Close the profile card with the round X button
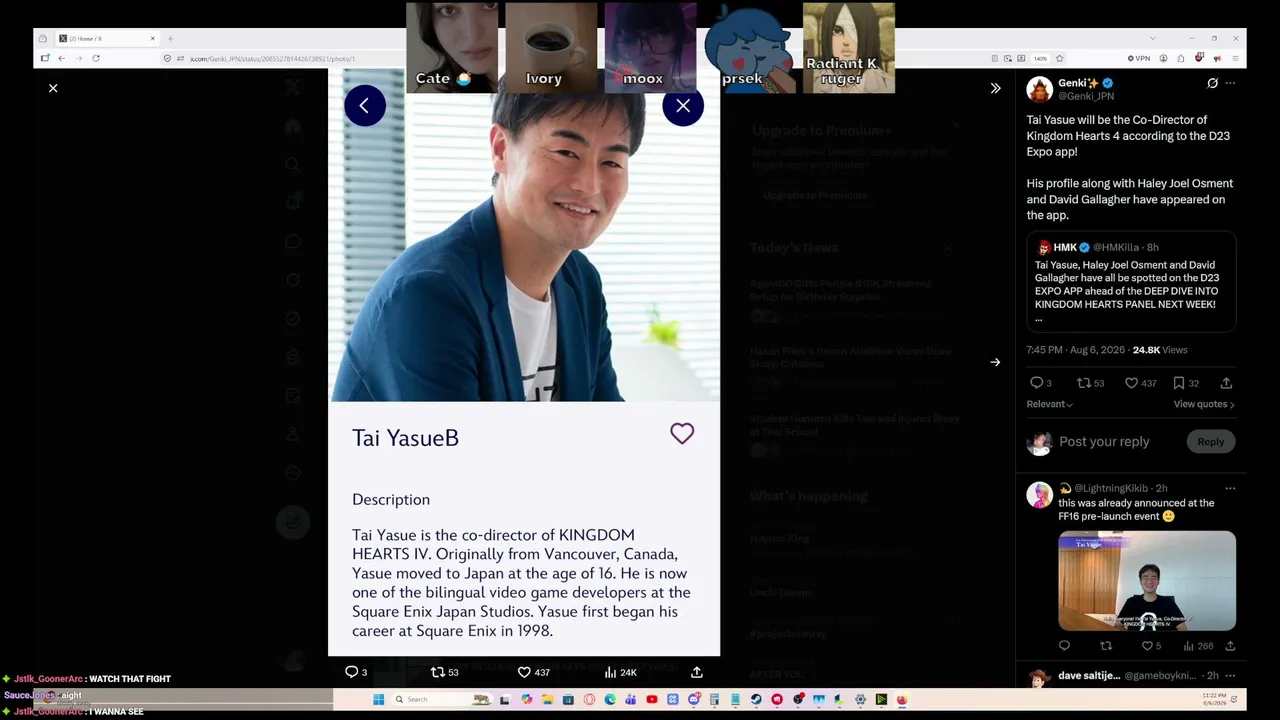 (683, 106)
